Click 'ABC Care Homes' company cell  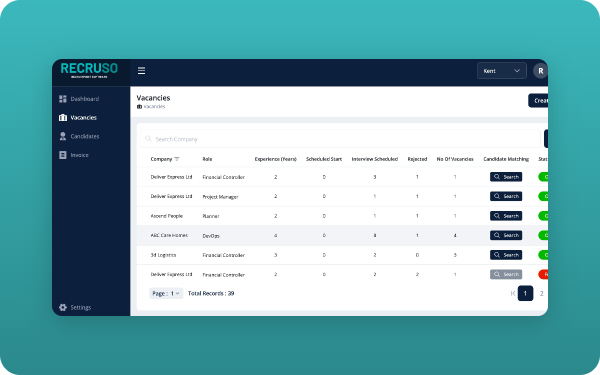pos(169,235)
